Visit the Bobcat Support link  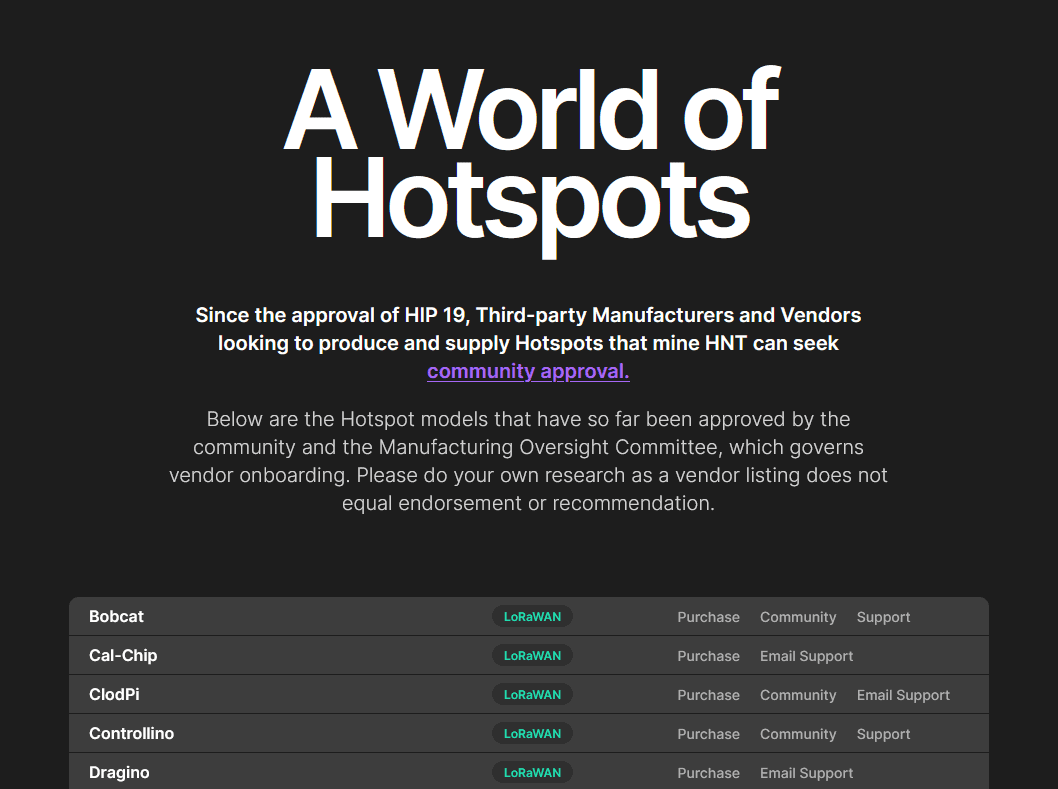pyautogui.click(x=883, y=617)
